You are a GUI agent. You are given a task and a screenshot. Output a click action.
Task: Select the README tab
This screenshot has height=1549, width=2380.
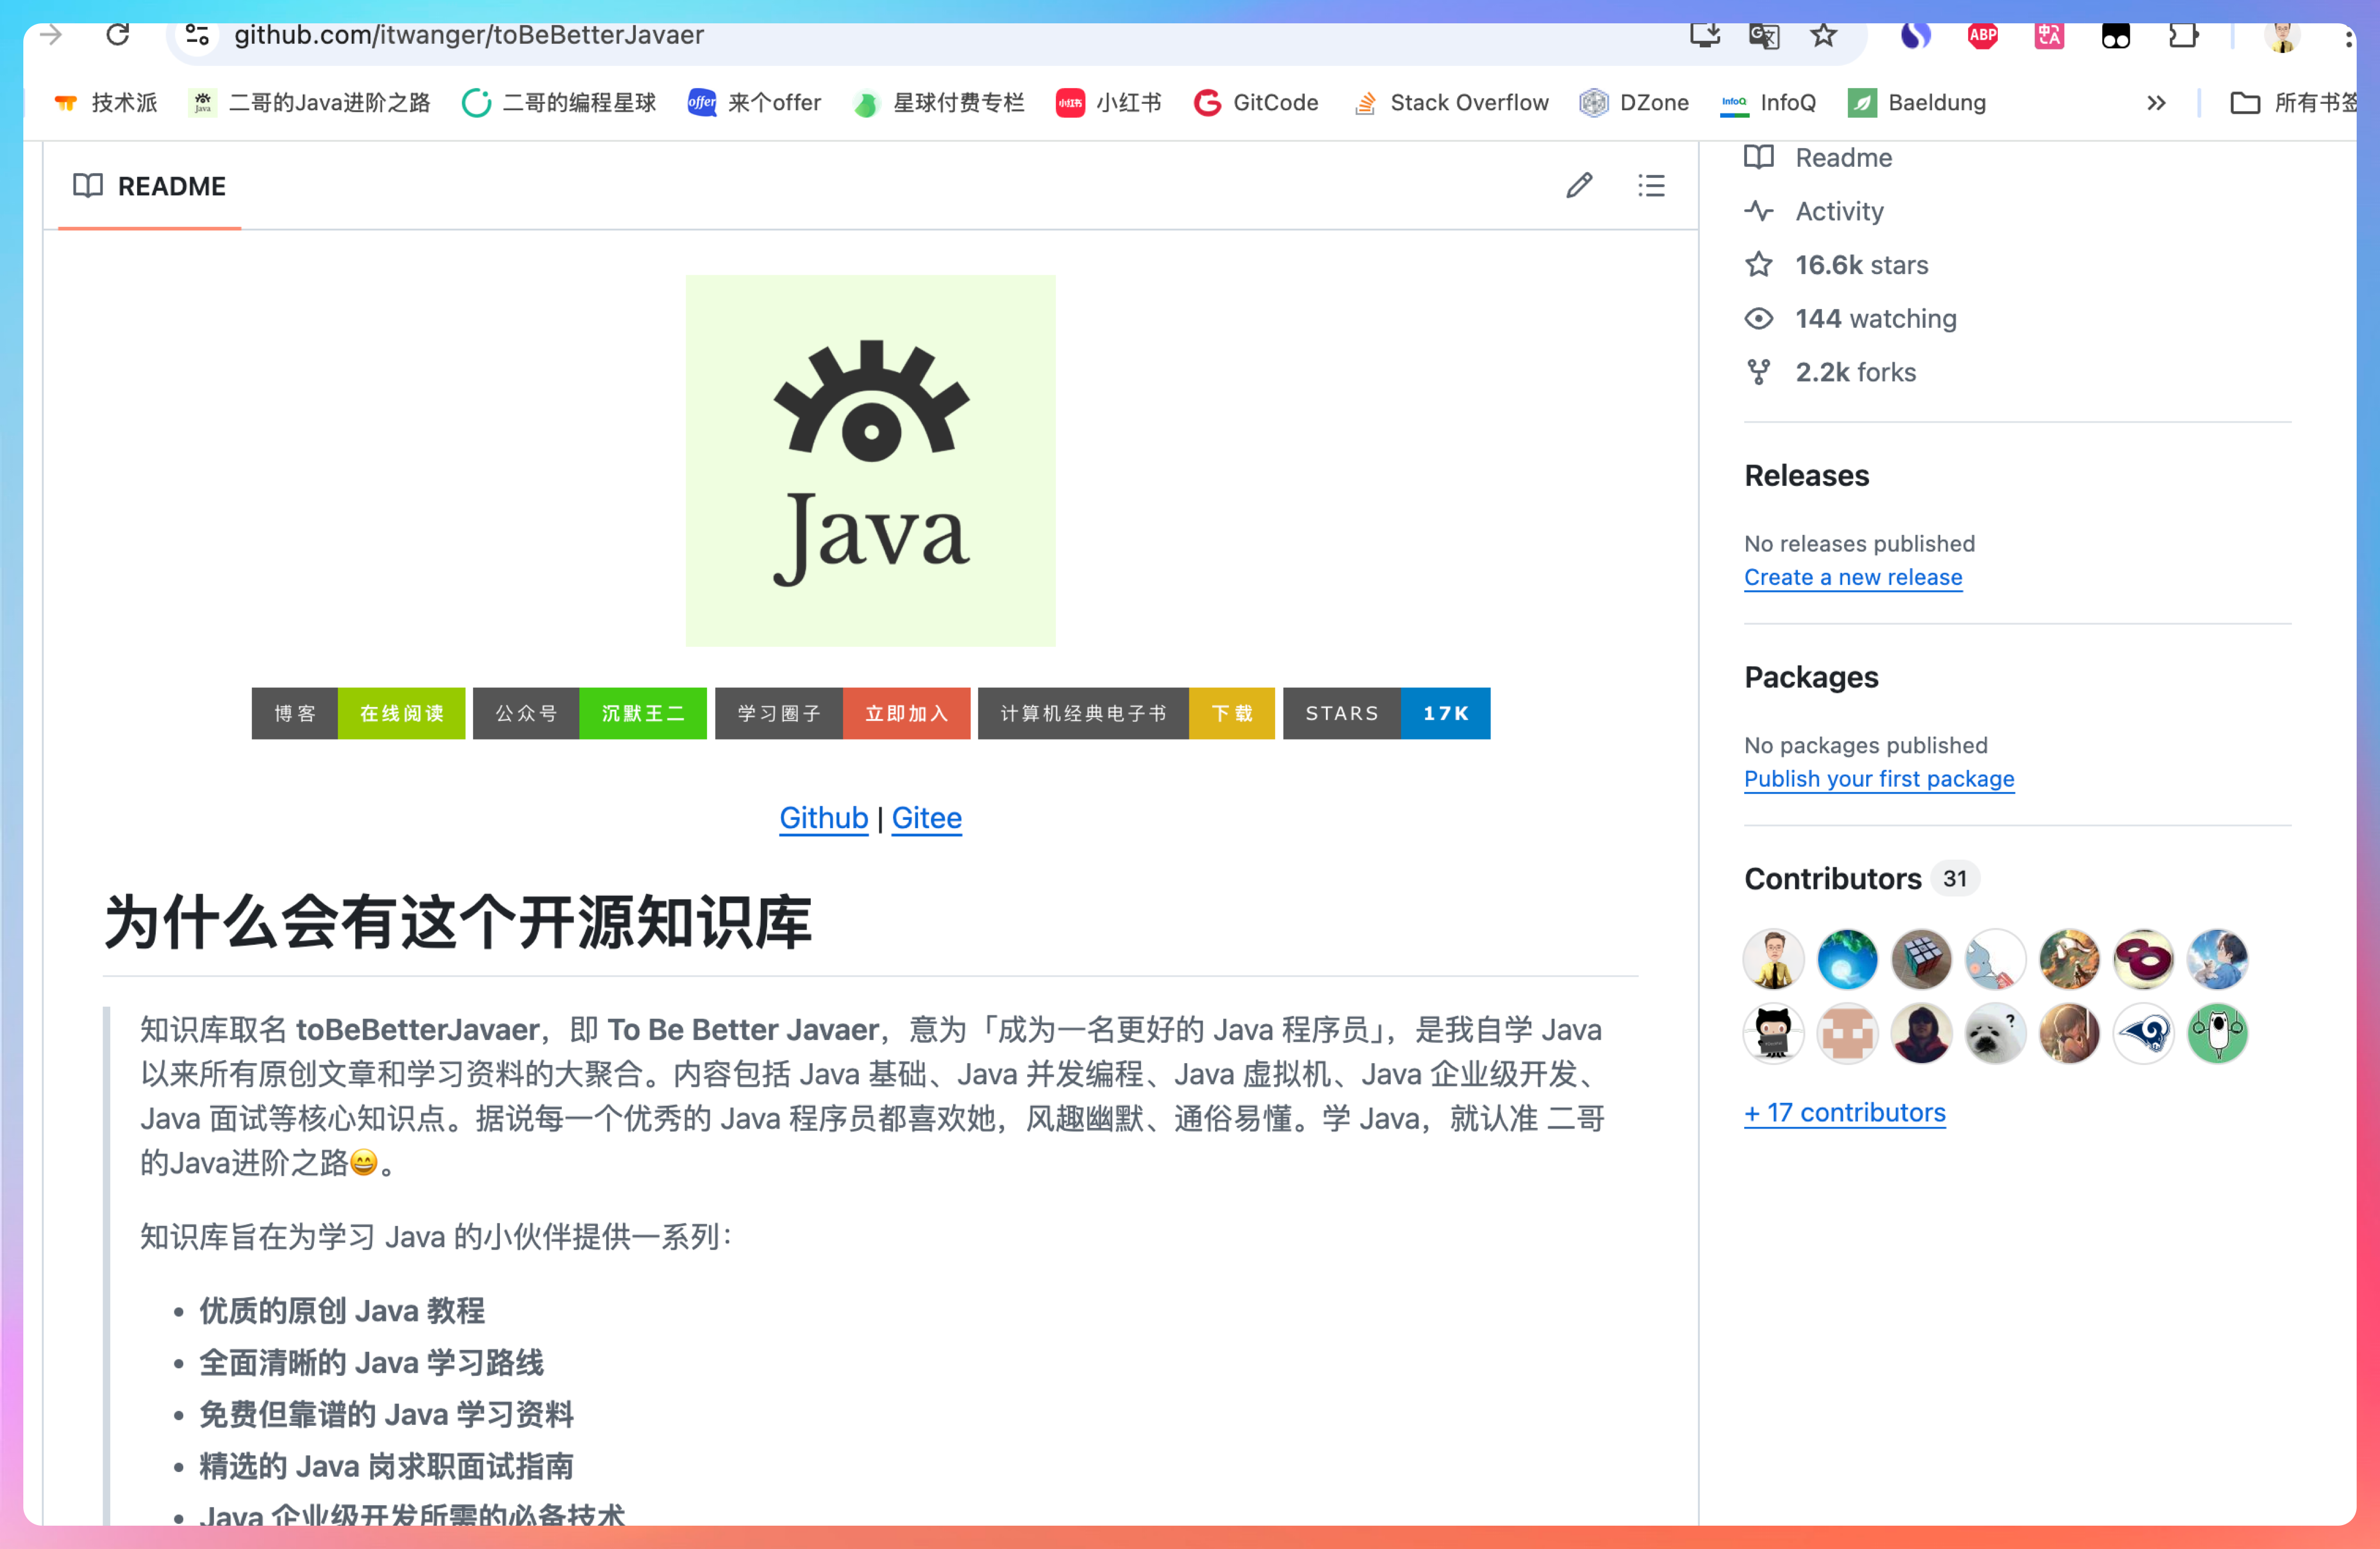(150, 187)
